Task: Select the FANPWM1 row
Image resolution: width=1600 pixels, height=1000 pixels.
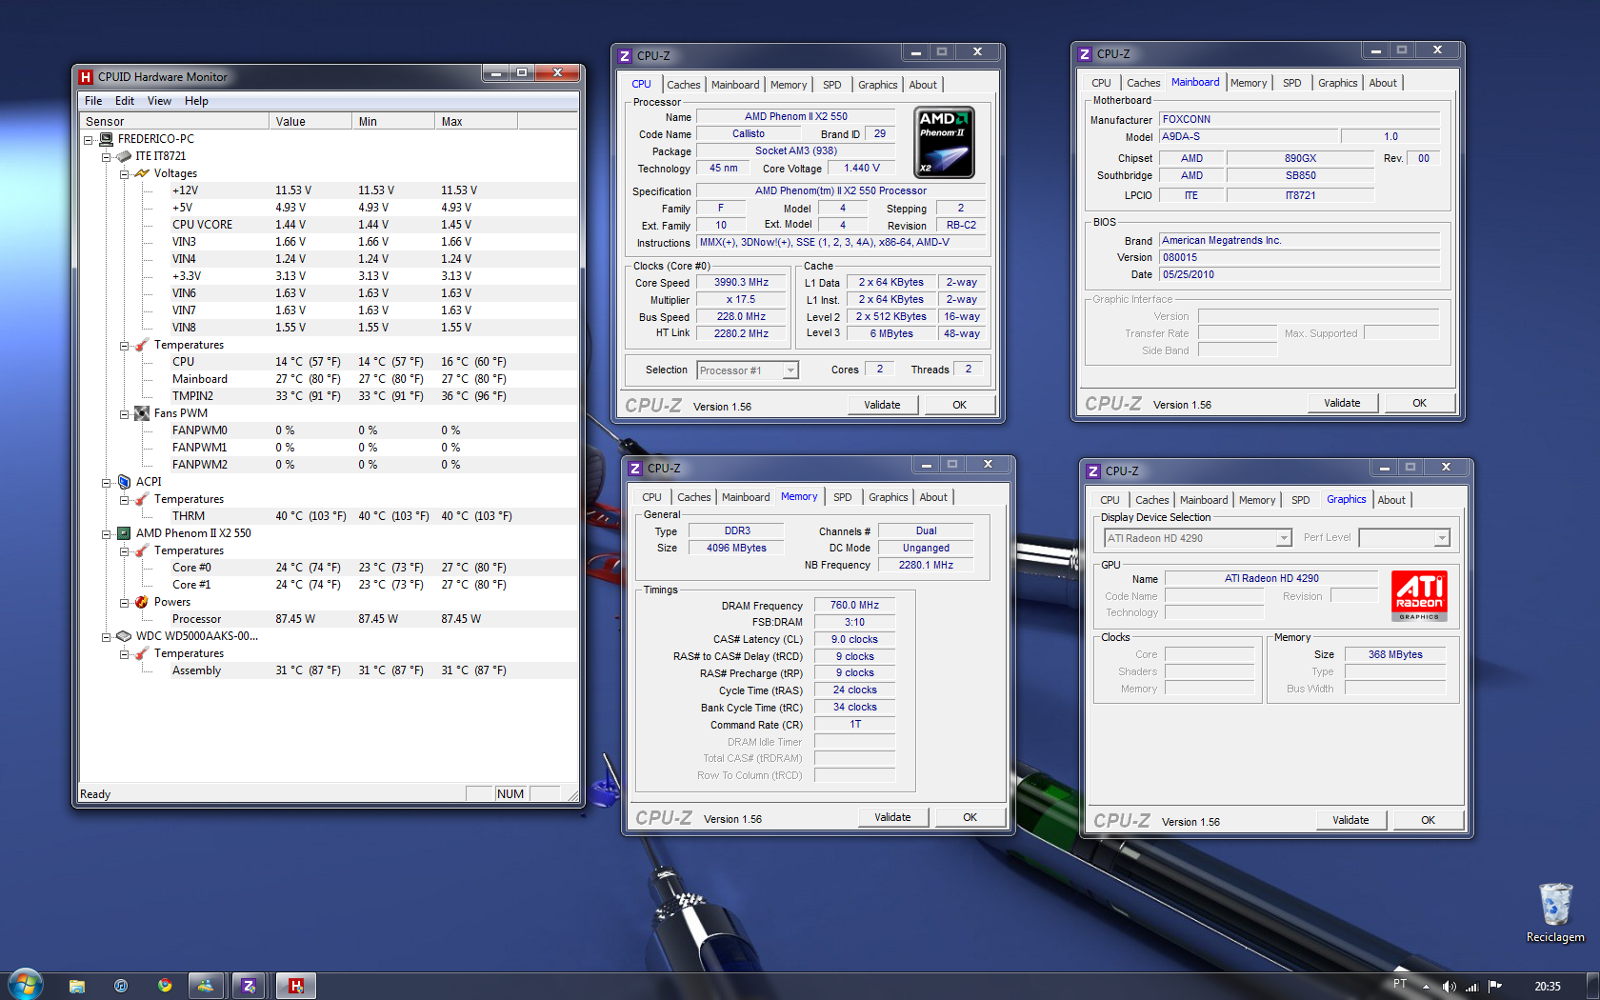Action: (x=328, y=448)
